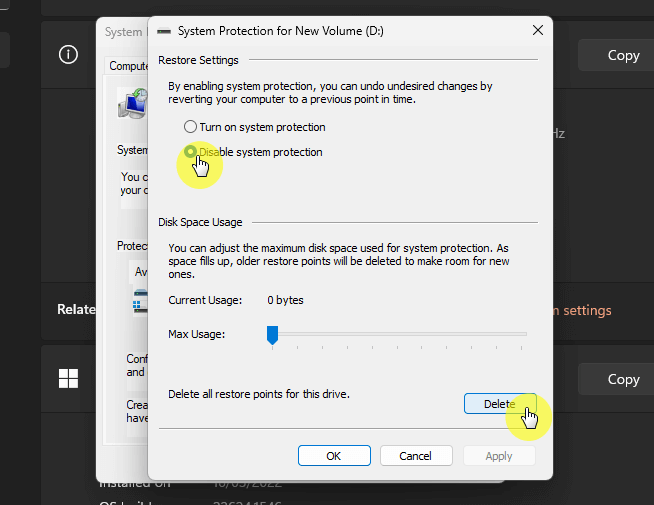Image resolution: width=654 pixels, height=505 pixels.
Task: Open the Computer Name tab in System window
Action: [127, 65]
